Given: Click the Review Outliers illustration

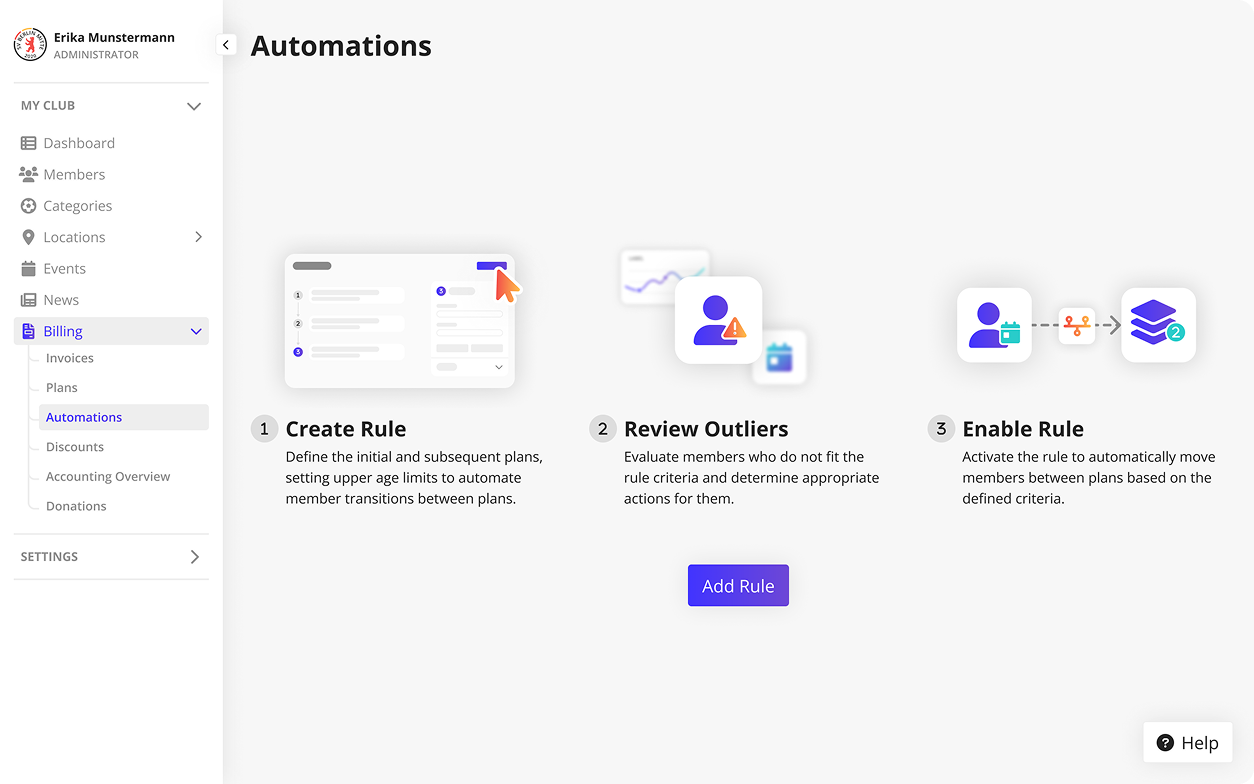Looking at the screenshot, I should (713, 318).
